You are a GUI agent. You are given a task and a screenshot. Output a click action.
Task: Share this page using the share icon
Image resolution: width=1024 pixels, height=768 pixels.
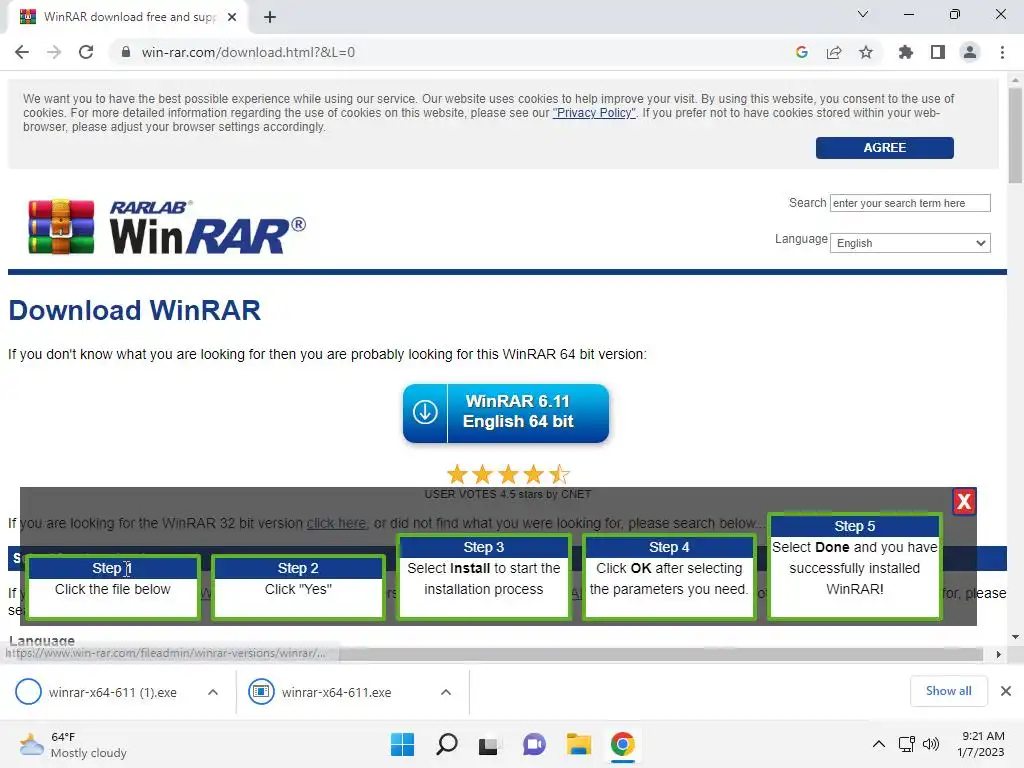point(834,52)
